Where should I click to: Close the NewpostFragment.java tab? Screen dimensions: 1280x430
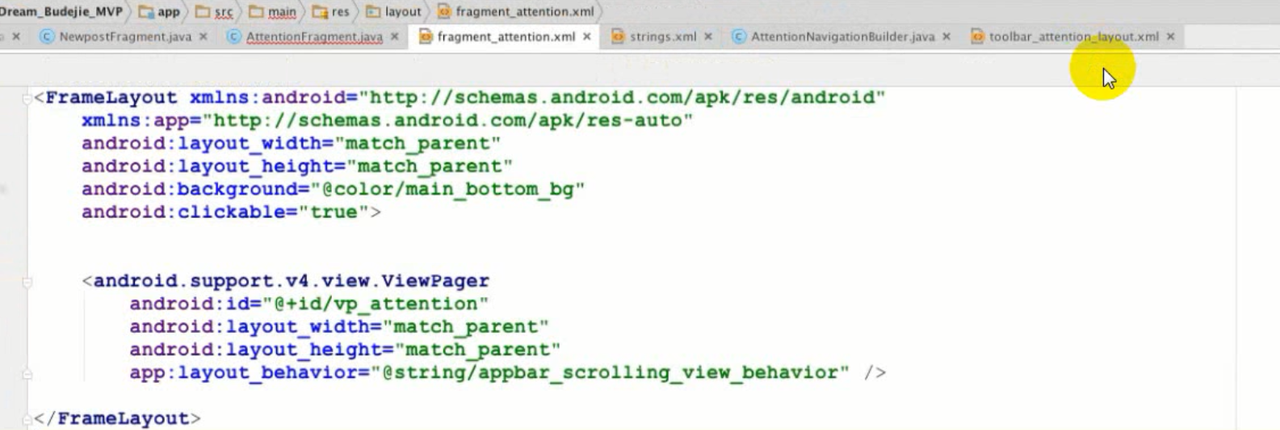[x=203, y=37]
